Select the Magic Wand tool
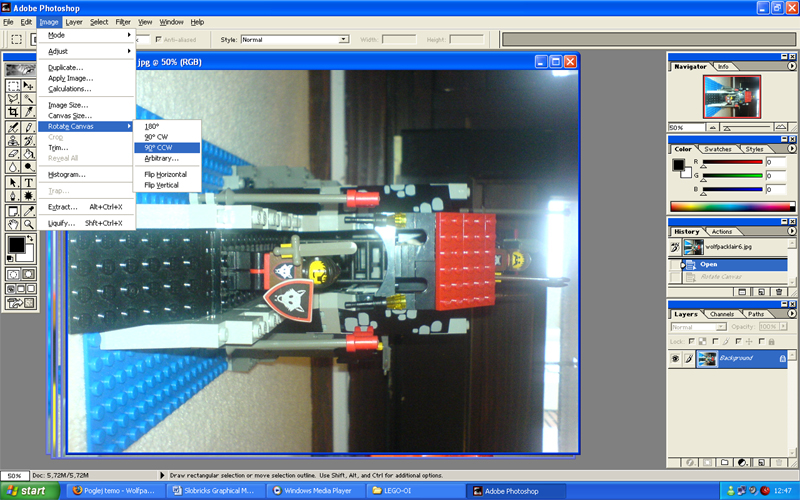Image resolution: width=800 pixels, height=500 pixels. tap(29, 98)
